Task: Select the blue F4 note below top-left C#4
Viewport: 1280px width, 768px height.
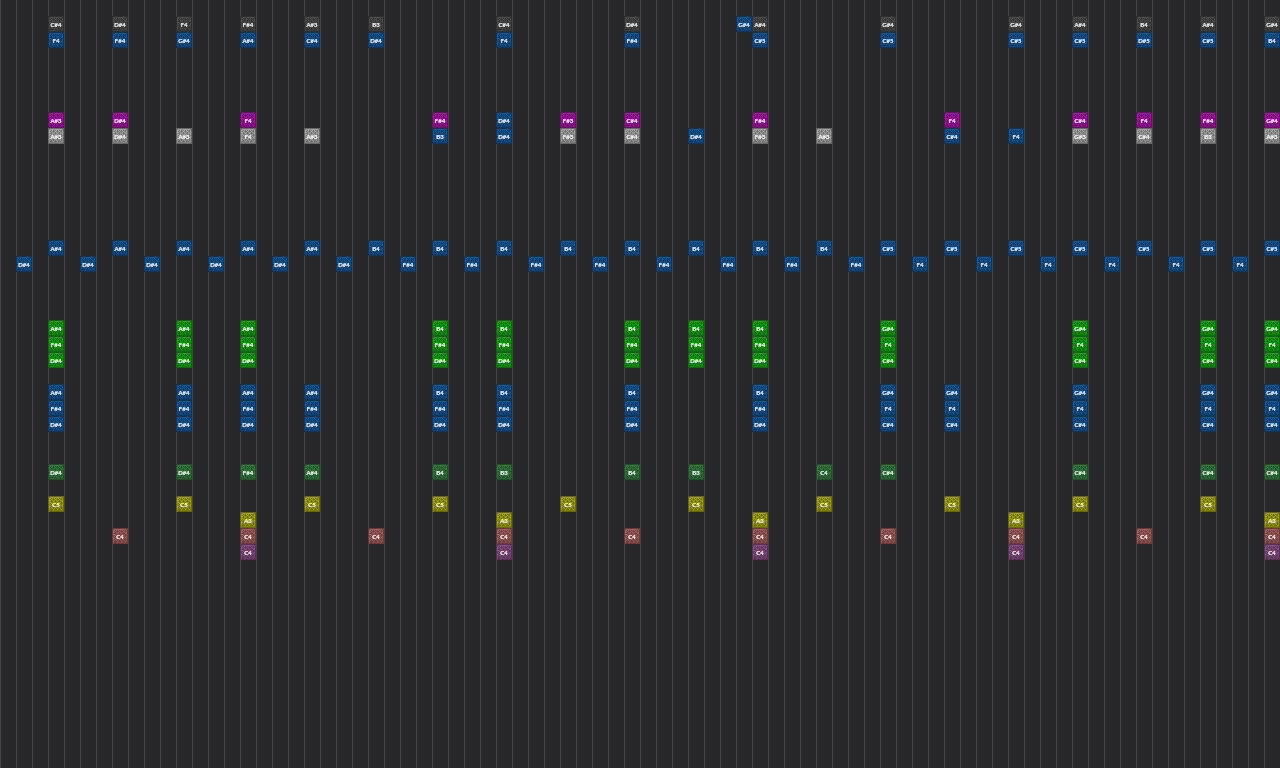Action: click(55, 40)
